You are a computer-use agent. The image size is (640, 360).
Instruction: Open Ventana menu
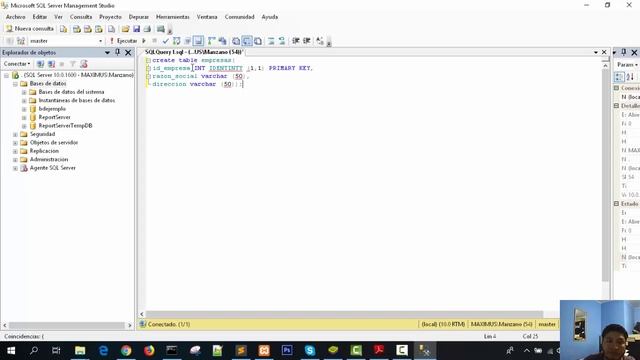pos(207,17)
